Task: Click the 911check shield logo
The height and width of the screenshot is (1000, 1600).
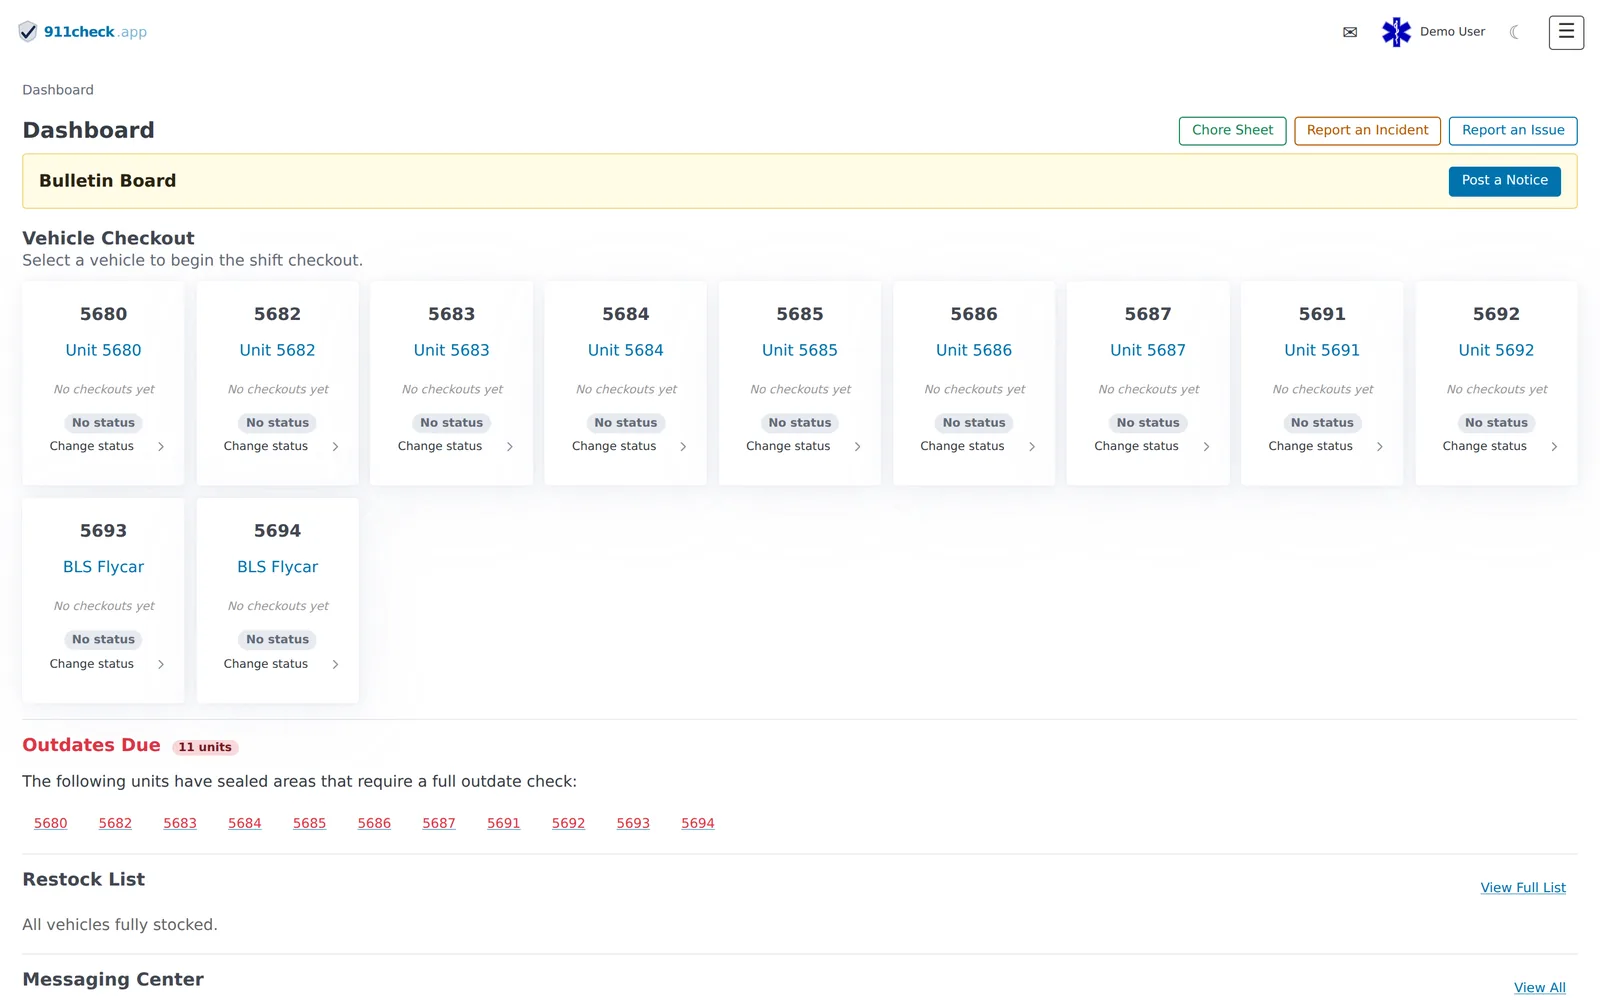Action: (28, 32)
